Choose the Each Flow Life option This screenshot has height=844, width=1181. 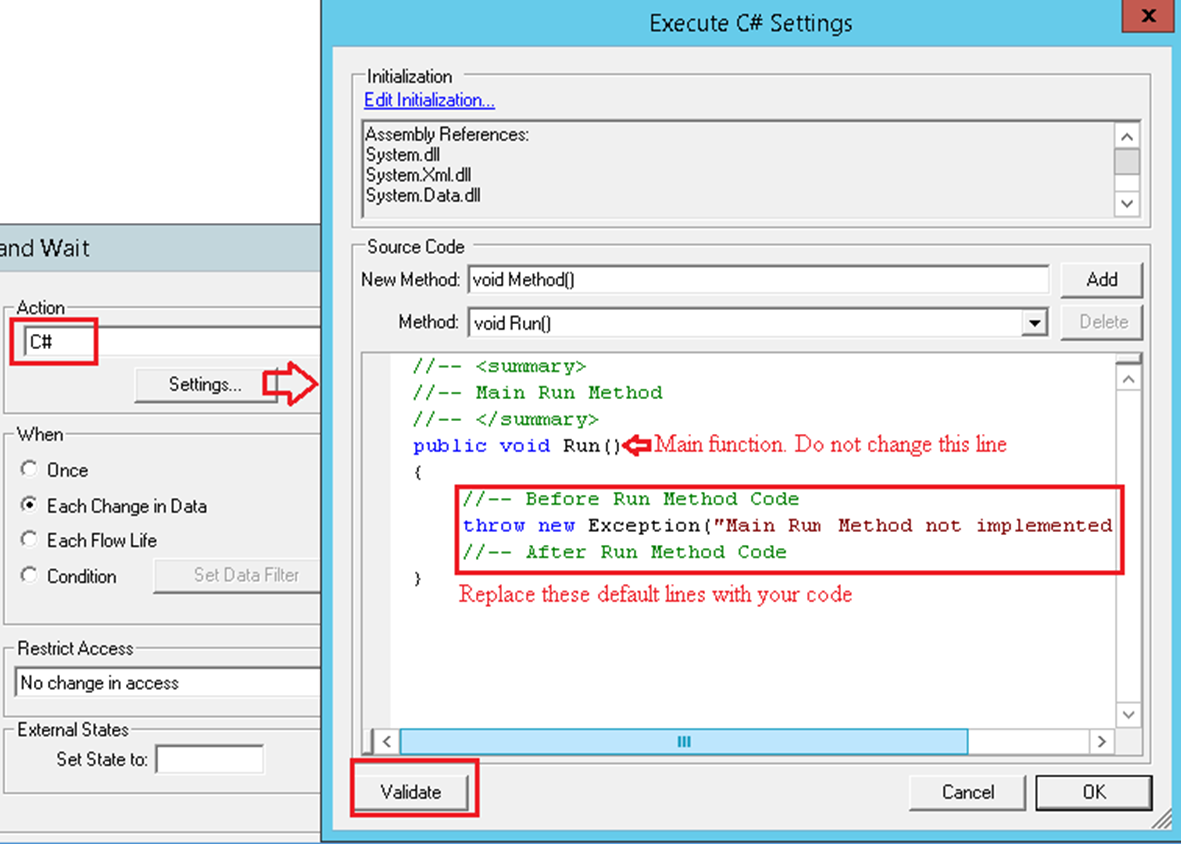pos(29,540)
